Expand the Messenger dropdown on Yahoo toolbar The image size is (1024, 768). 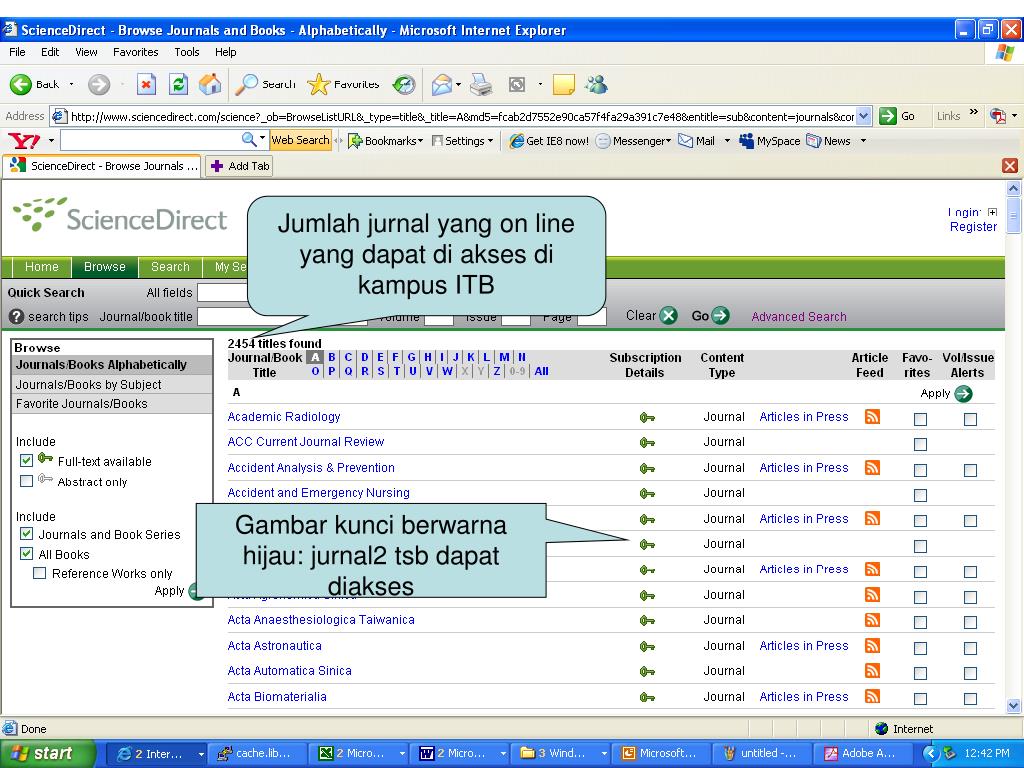coord(668,141)
